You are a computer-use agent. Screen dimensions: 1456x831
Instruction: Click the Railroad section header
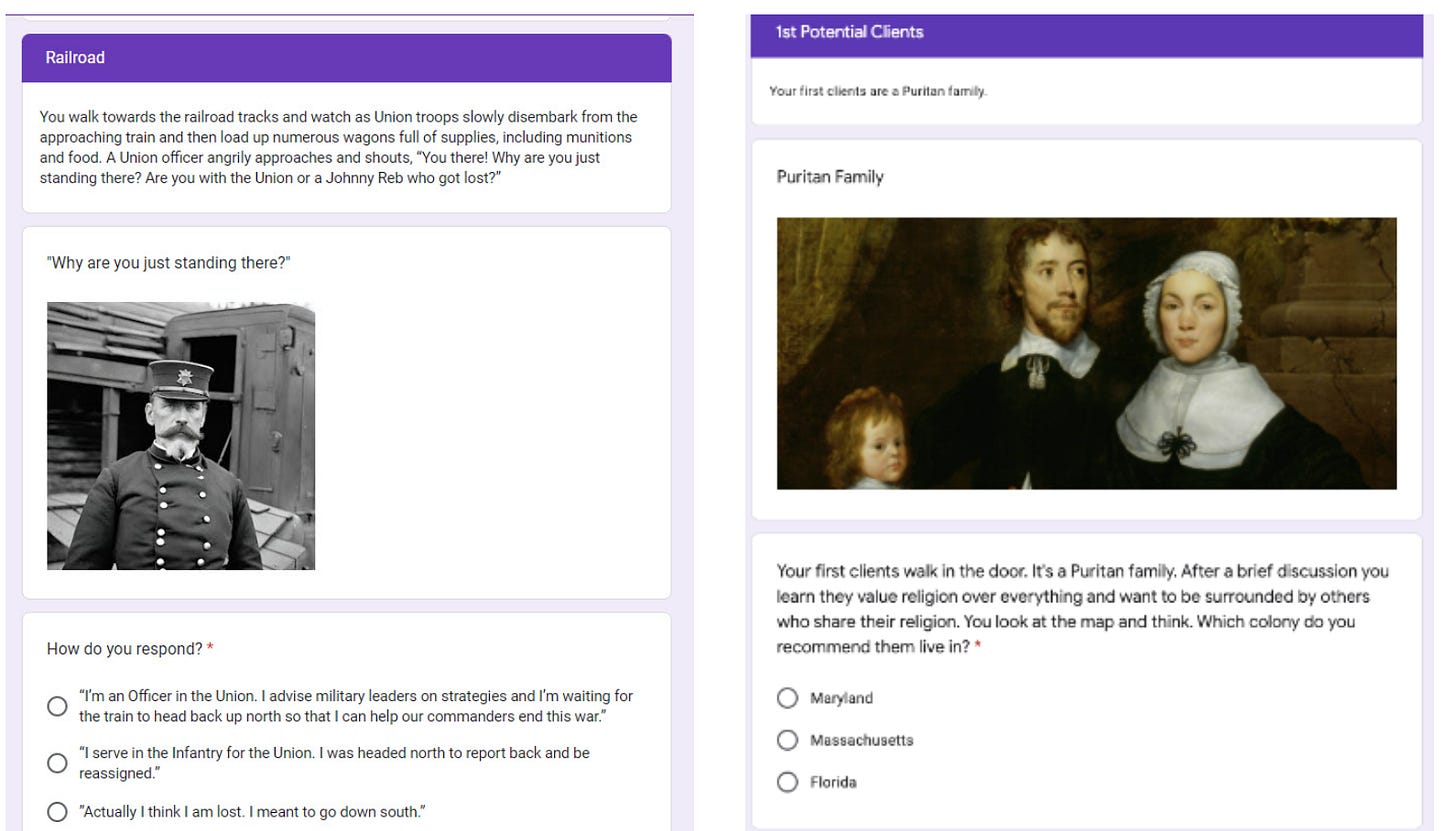(347, 58)
